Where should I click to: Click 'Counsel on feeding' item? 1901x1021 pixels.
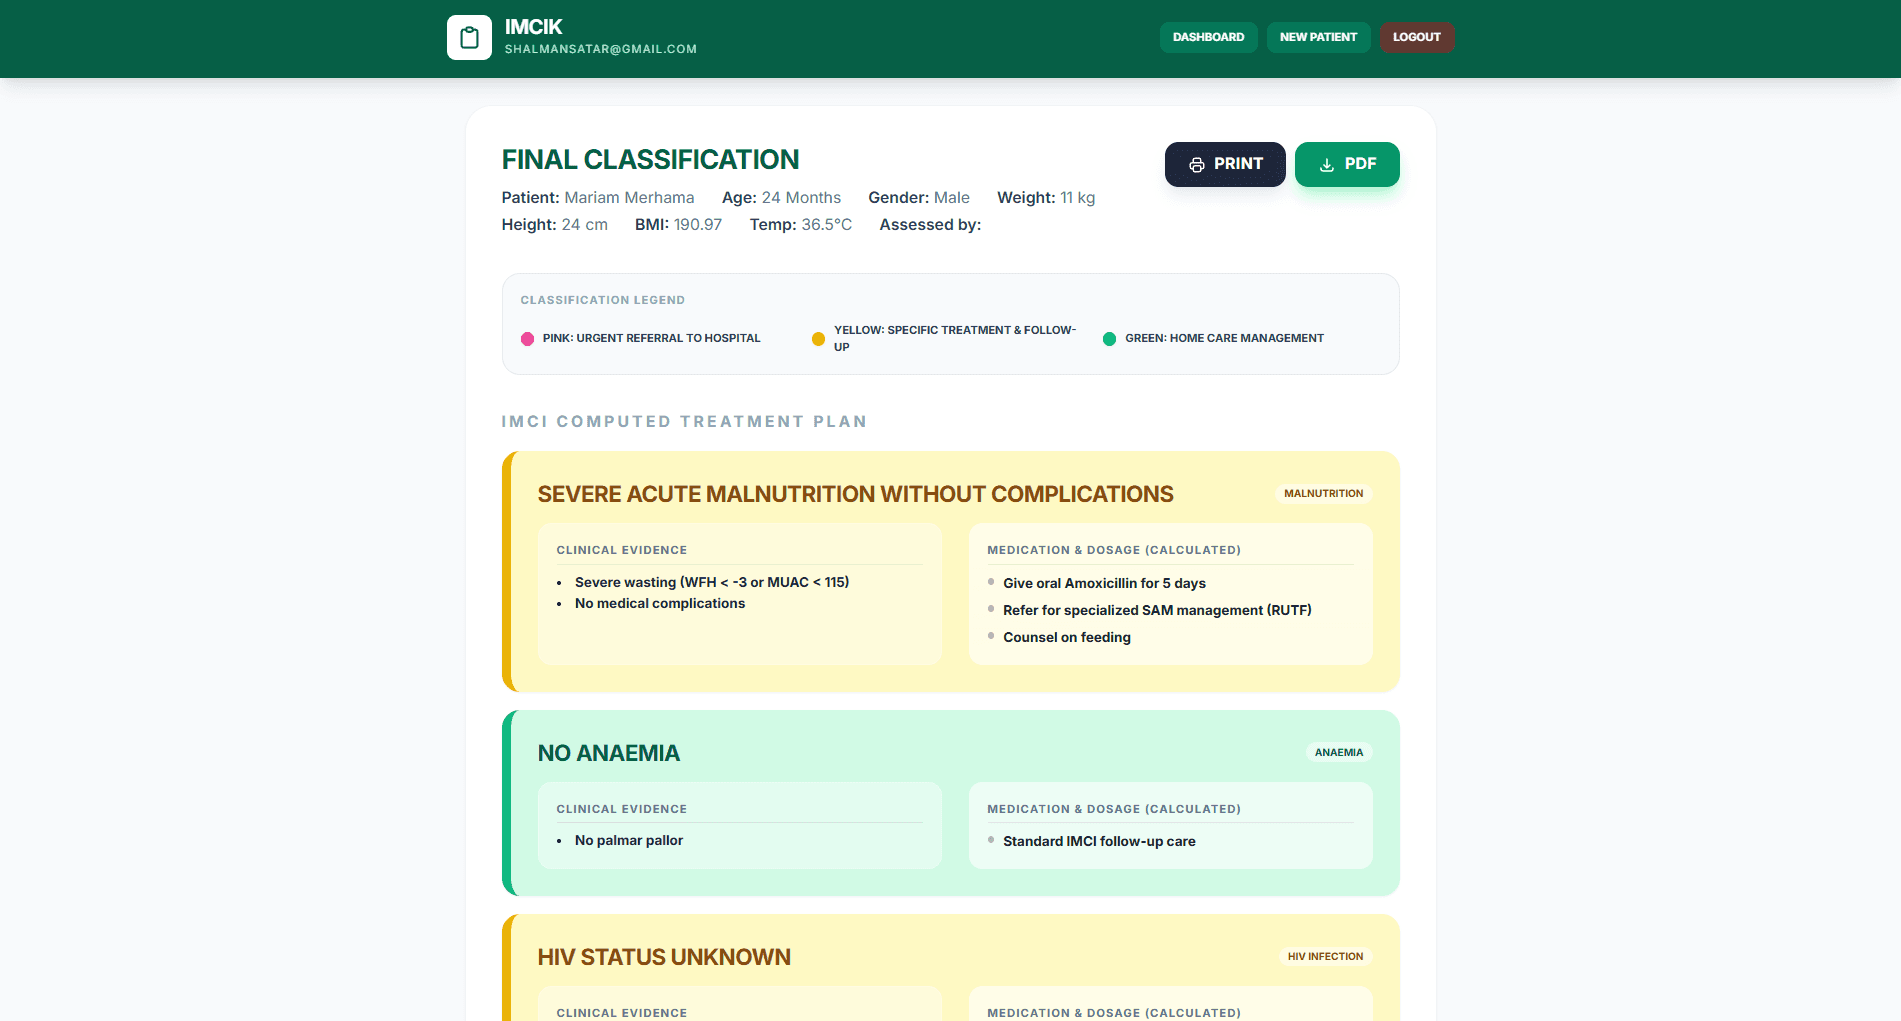tap(1067, 637)
